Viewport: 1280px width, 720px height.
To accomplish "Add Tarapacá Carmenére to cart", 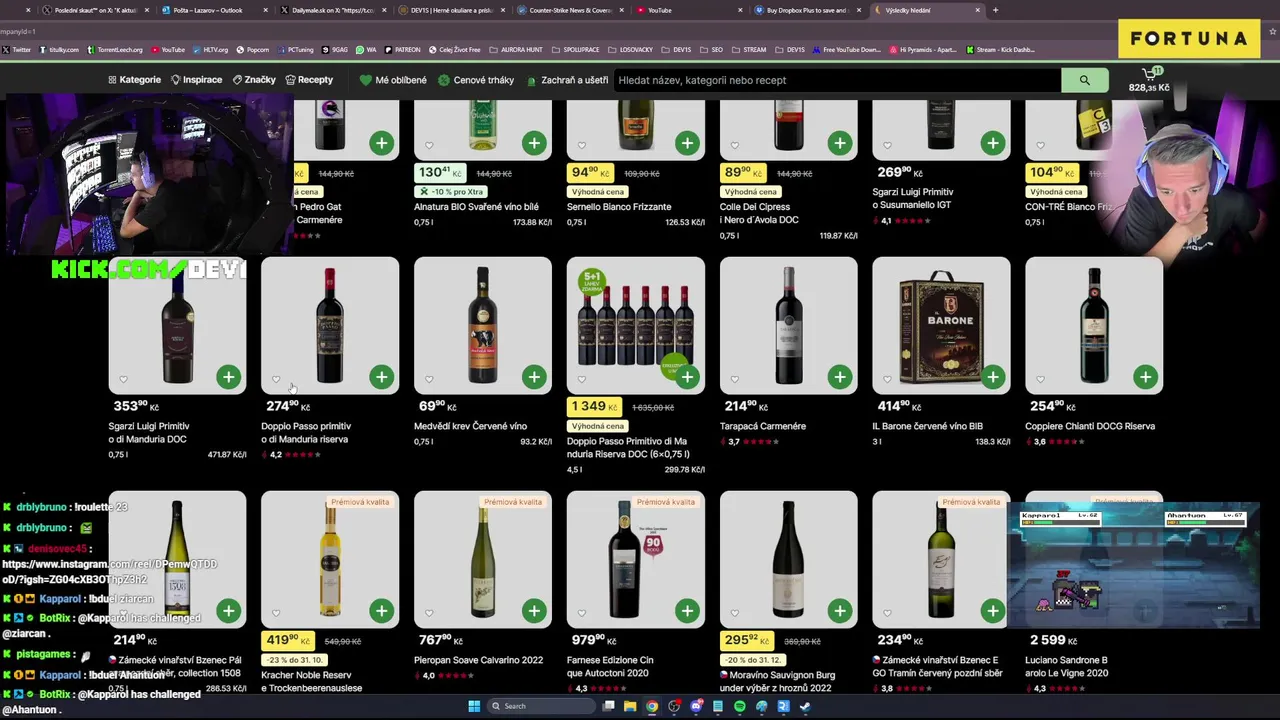I will pos(840,377).
